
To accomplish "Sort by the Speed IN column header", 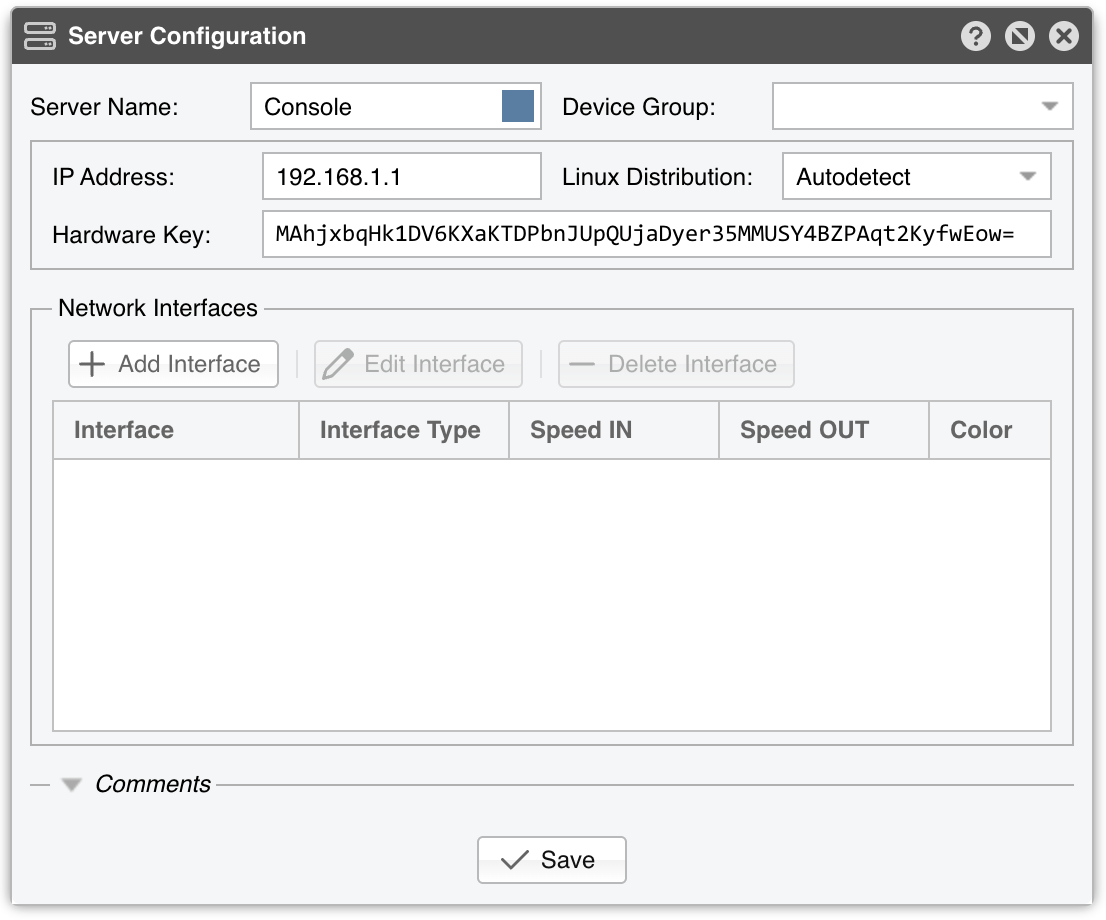I will (x=614, y=430).
